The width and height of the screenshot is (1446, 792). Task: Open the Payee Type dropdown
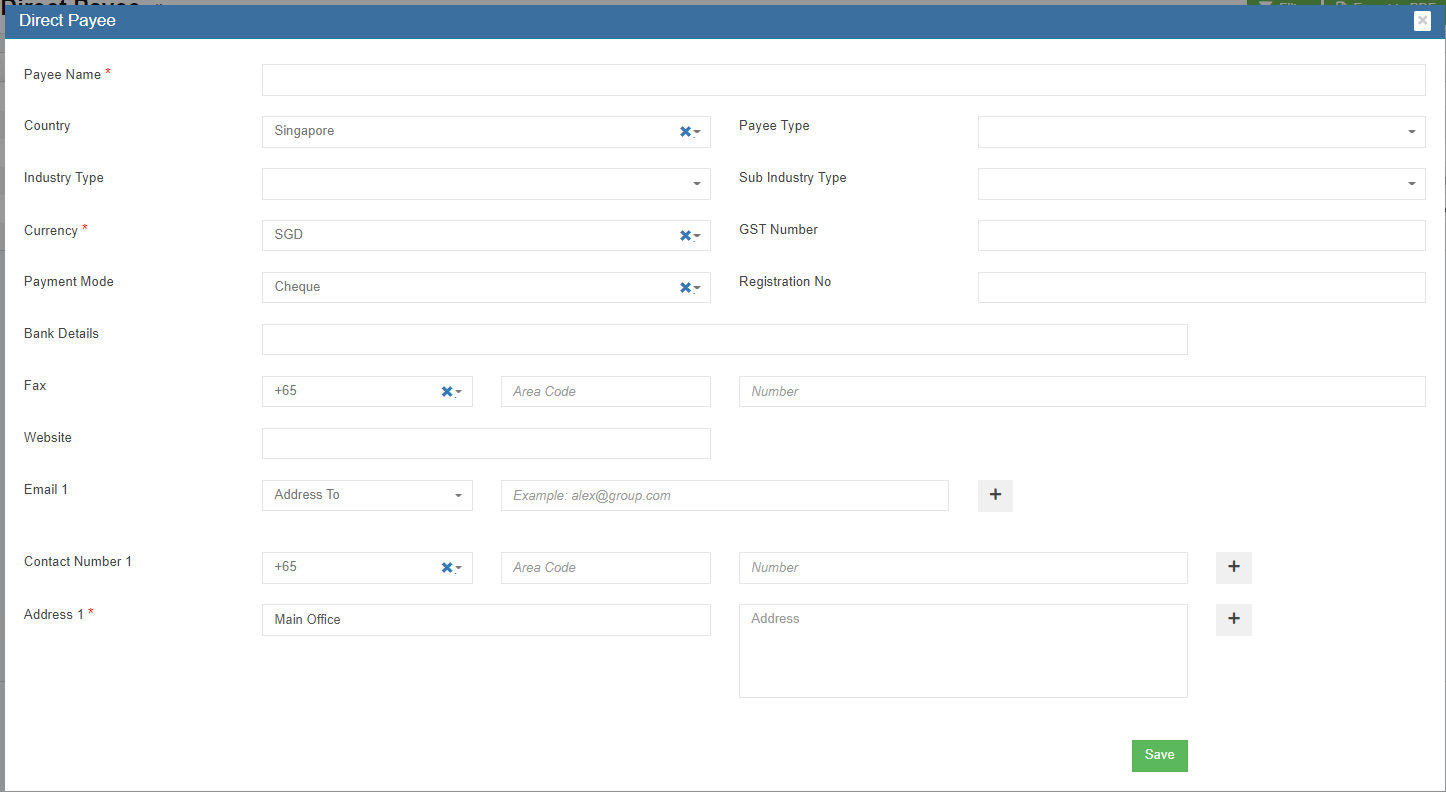pyautogui.click(x=1201, y=132)
